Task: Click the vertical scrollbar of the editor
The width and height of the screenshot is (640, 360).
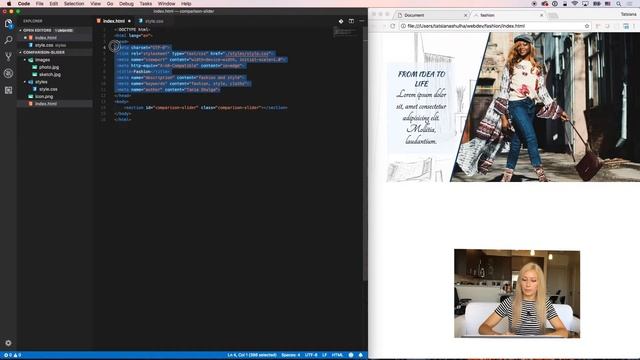Action: tap(365, 153)
